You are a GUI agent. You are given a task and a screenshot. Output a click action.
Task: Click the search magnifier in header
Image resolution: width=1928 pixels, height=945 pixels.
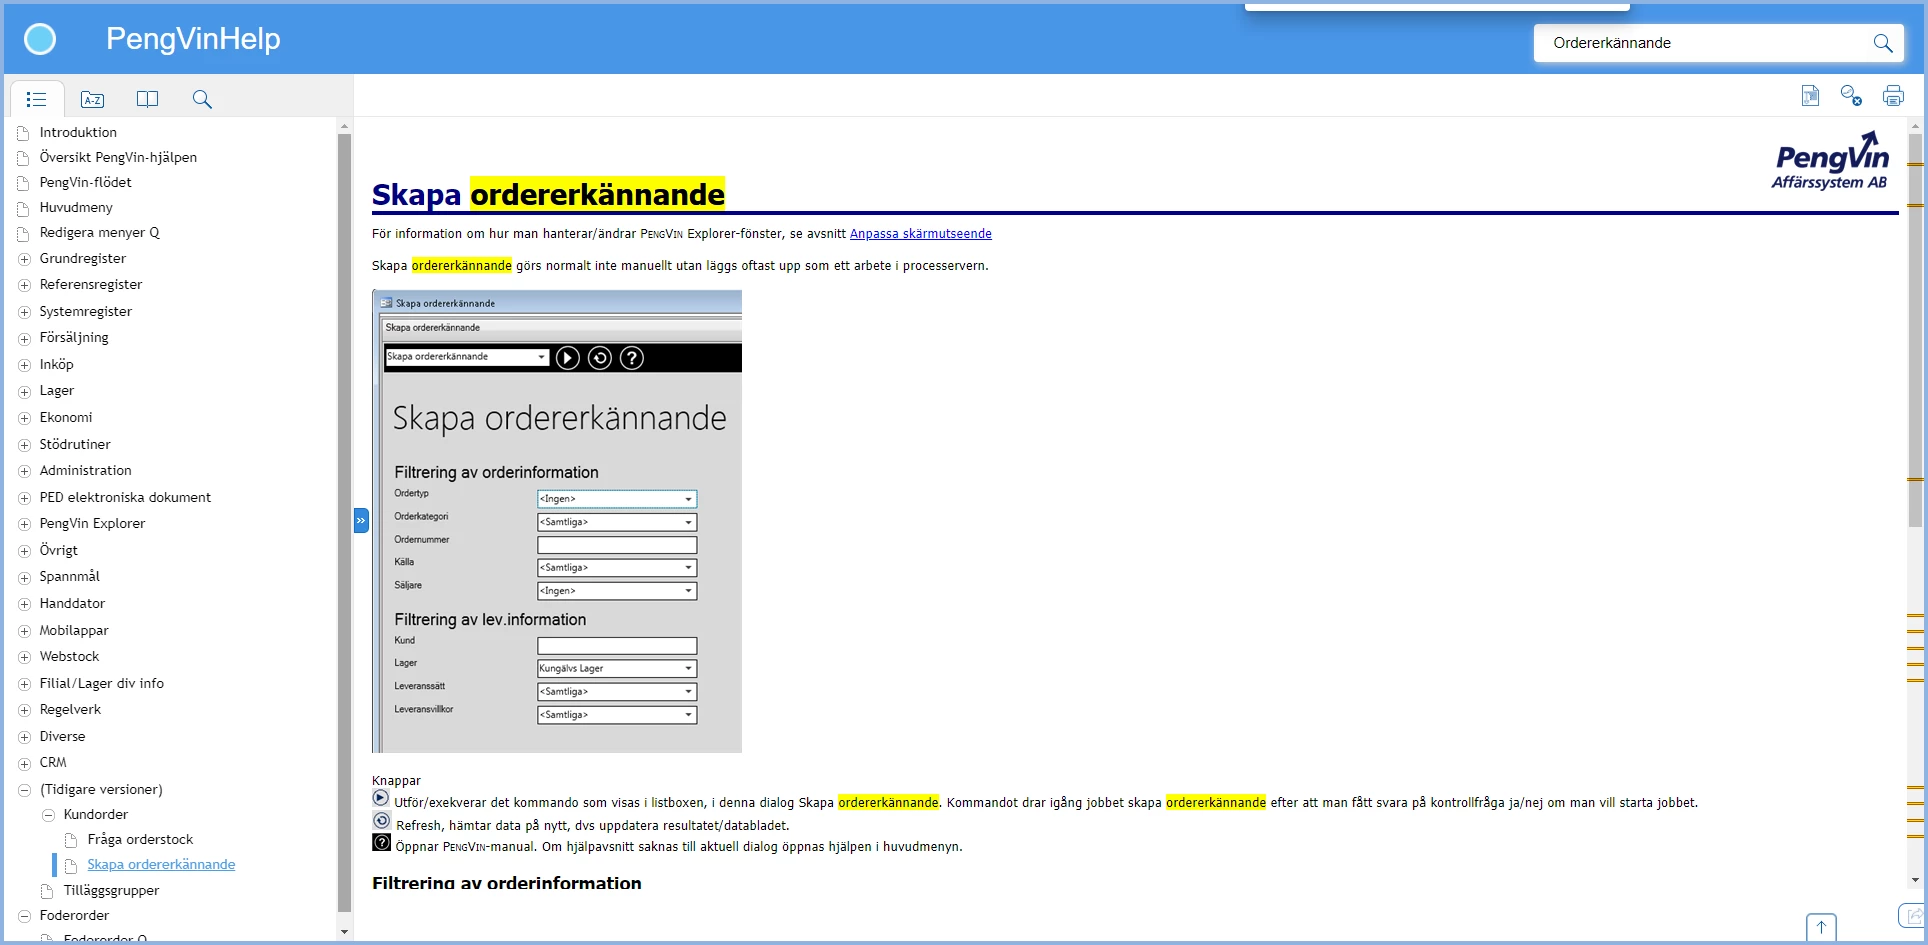pos(1882,43)
